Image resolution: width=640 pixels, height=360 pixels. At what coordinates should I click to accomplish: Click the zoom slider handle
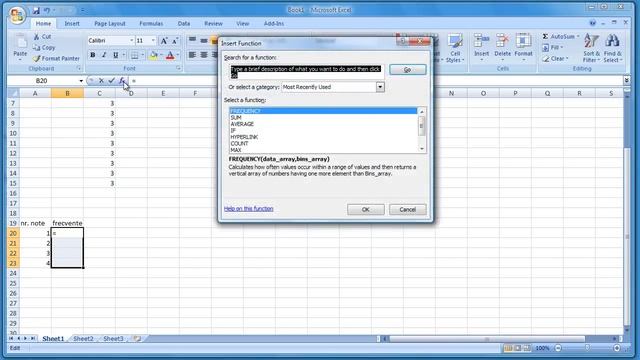click(587, 348)
